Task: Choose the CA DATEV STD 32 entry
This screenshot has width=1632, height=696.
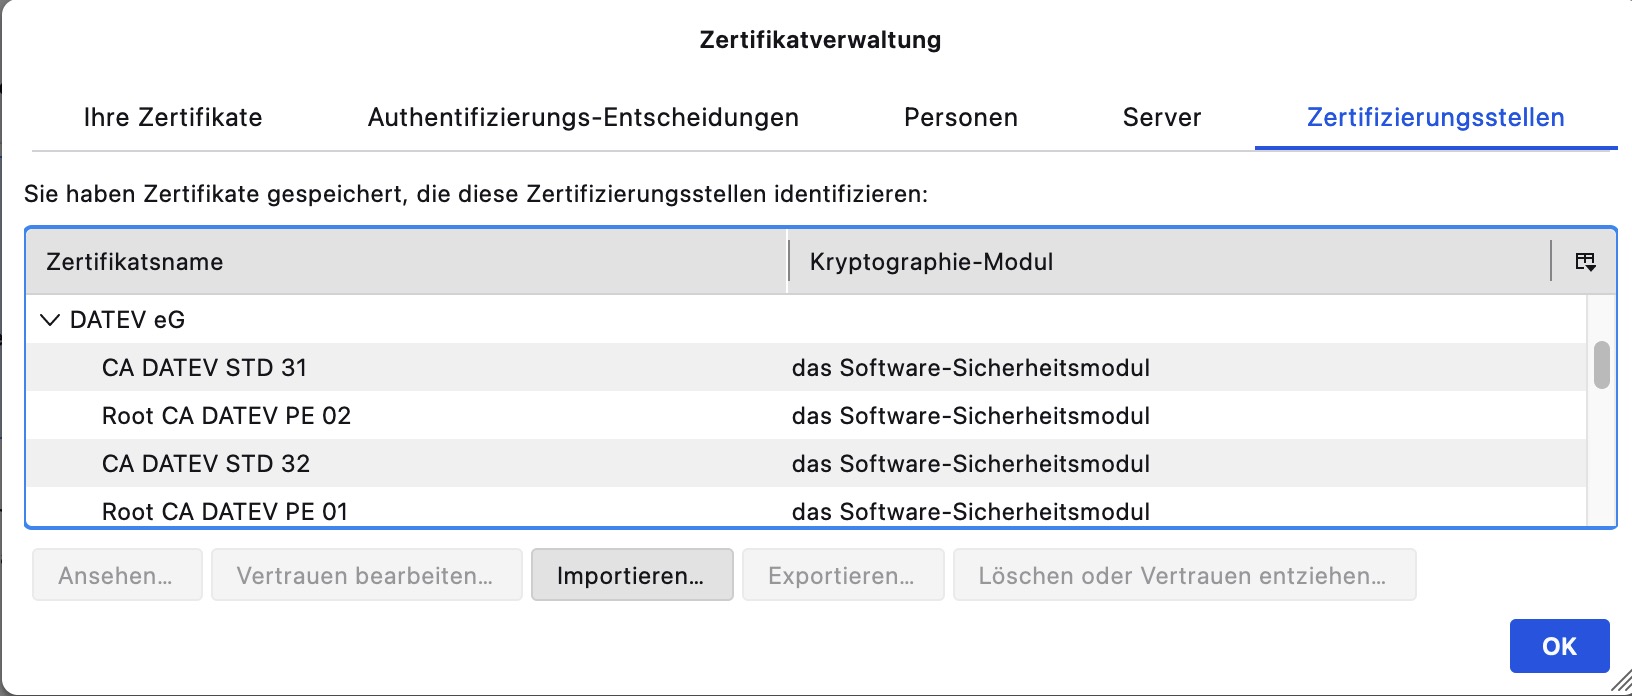Action: [x=206, y=464]
